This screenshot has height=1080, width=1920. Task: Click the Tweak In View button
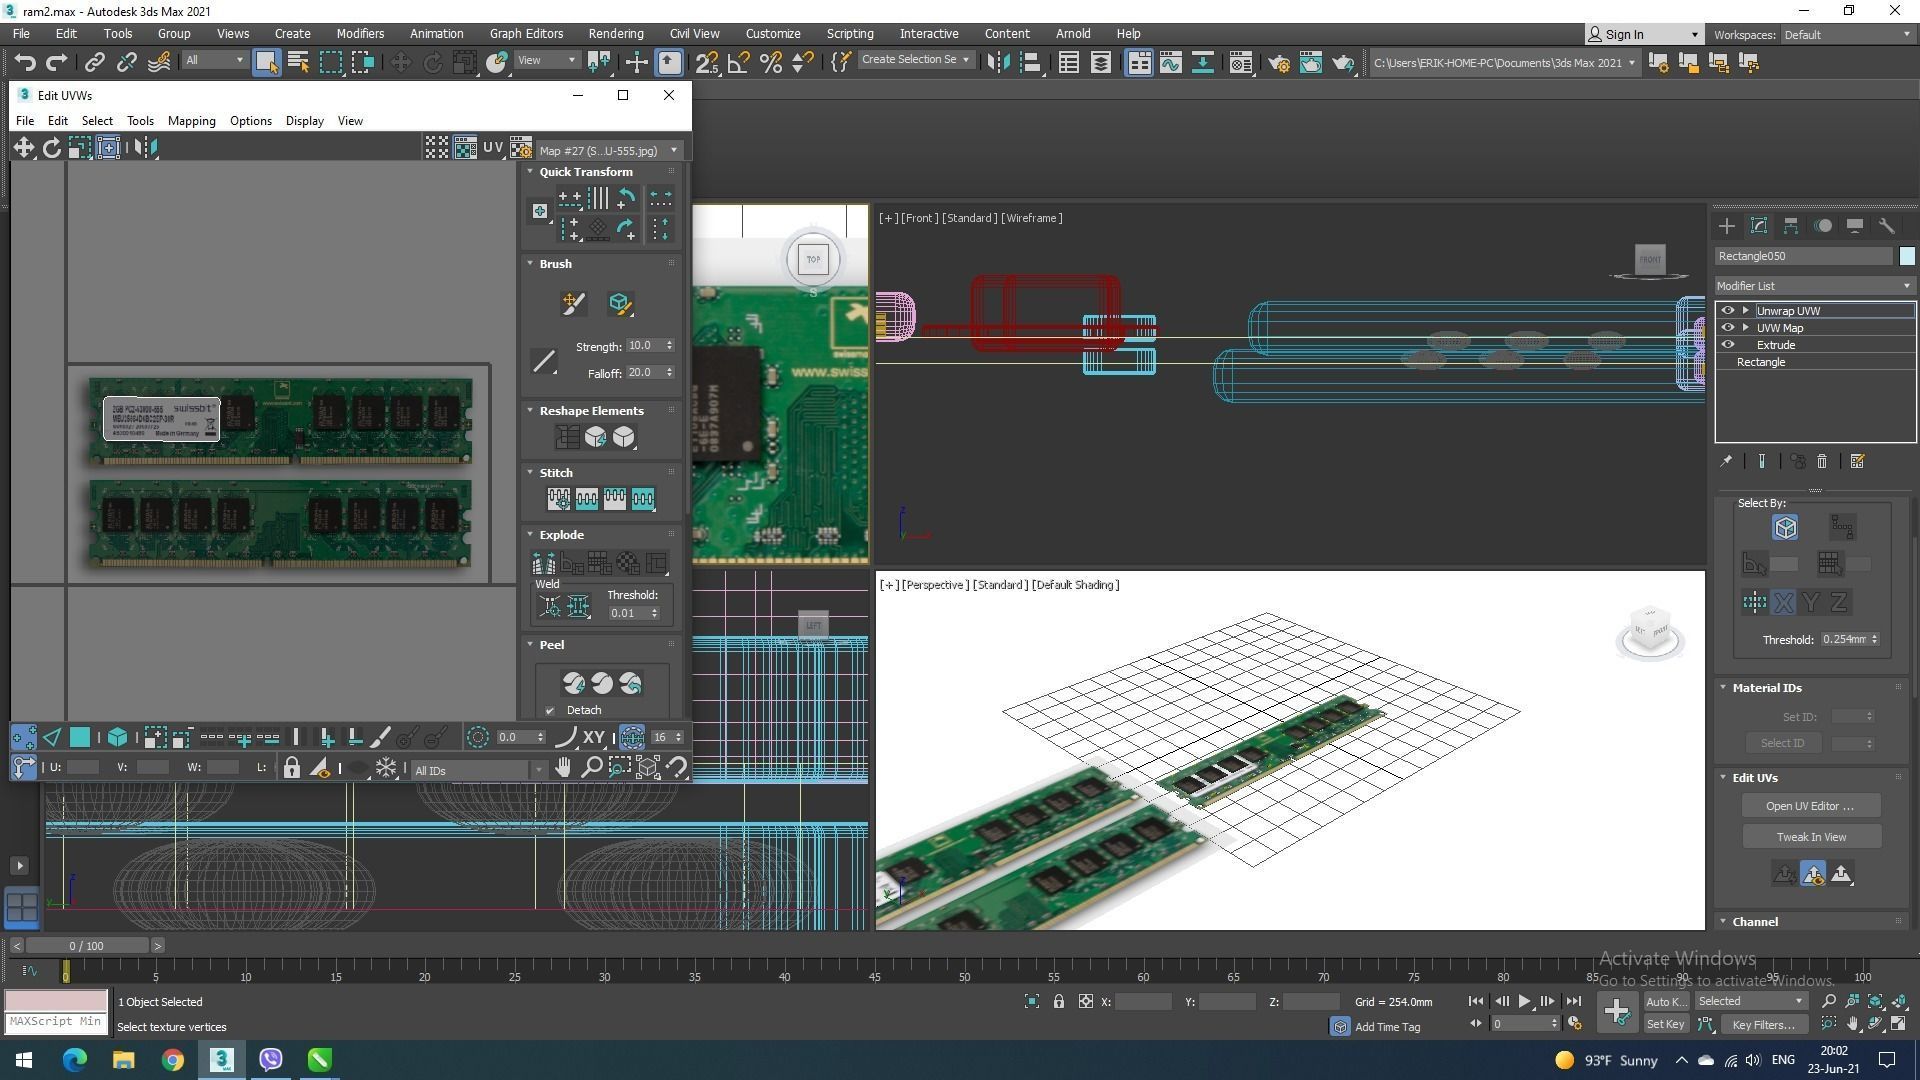1811,837
